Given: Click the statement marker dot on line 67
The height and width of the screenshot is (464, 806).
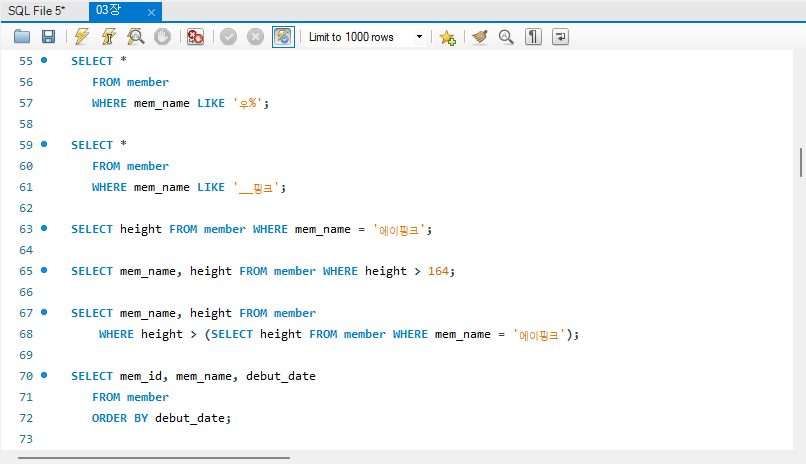Looking at the screenshot, I should pos(44,312).
